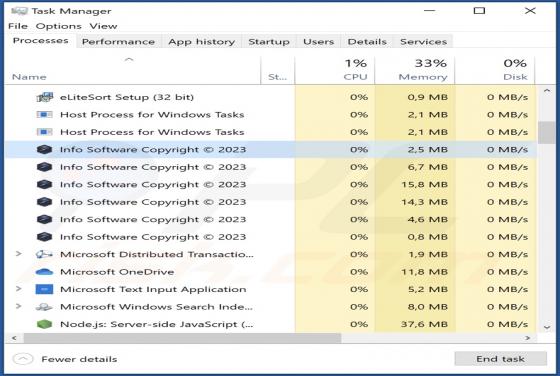This screenshot has height=376, width=560.
Task: Click the Fewer details link
Action: pyautogui.click(x=79, y=359)
